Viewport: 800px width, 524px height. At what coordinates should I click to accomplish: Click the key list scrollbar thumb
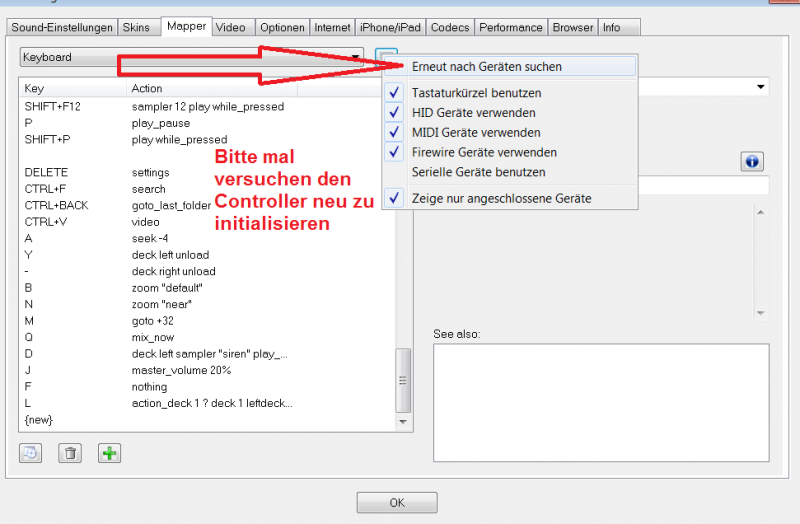coord(403,380)
